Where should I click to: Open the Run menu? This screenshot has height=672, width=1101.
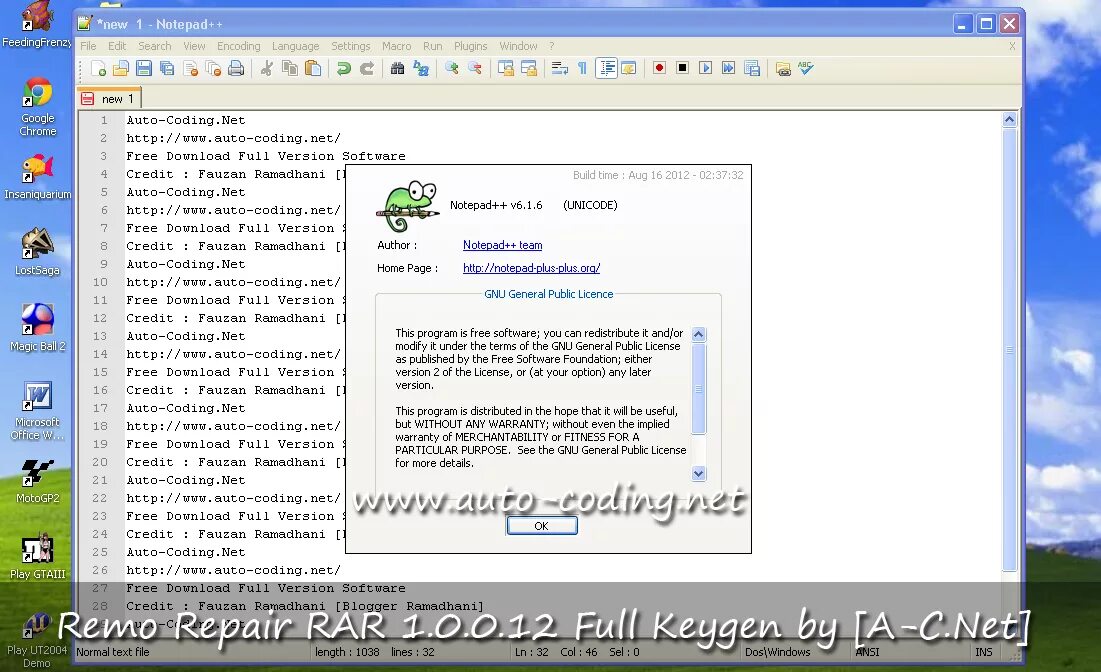pos(433,46)
